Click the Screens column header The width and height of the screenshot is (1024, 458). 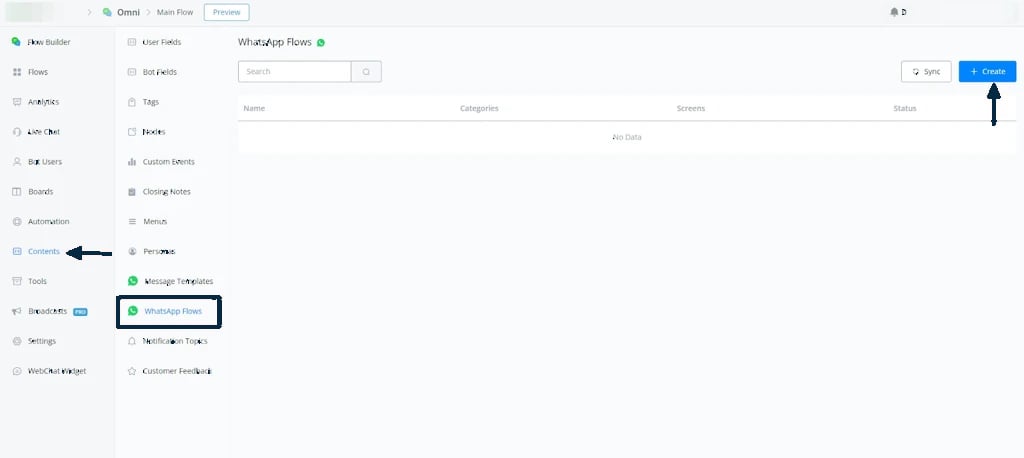691,108
